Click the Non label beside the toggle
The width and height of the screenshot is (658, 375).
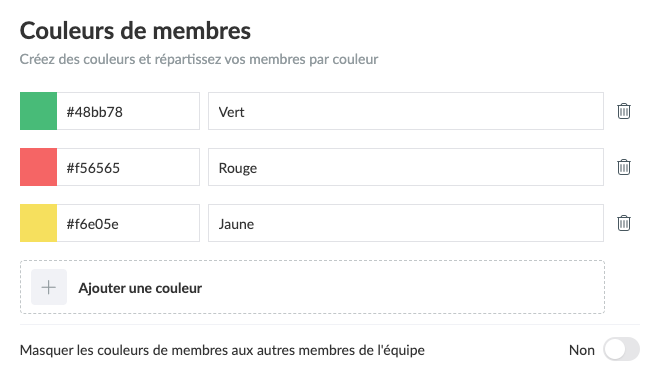pyautogui.click(x=582, y=350)
